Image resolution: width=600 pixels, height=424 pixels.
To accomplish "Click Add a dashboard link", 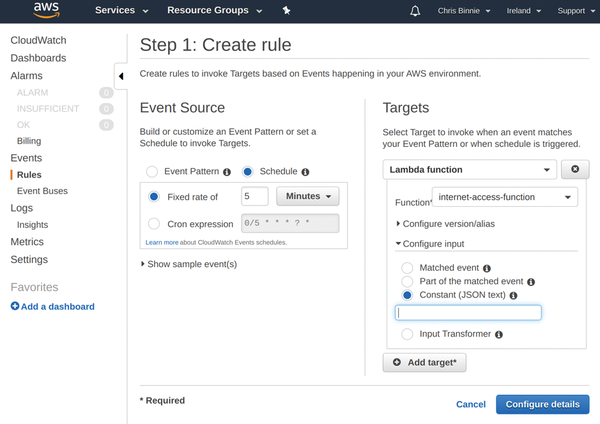I will (57, 307).
